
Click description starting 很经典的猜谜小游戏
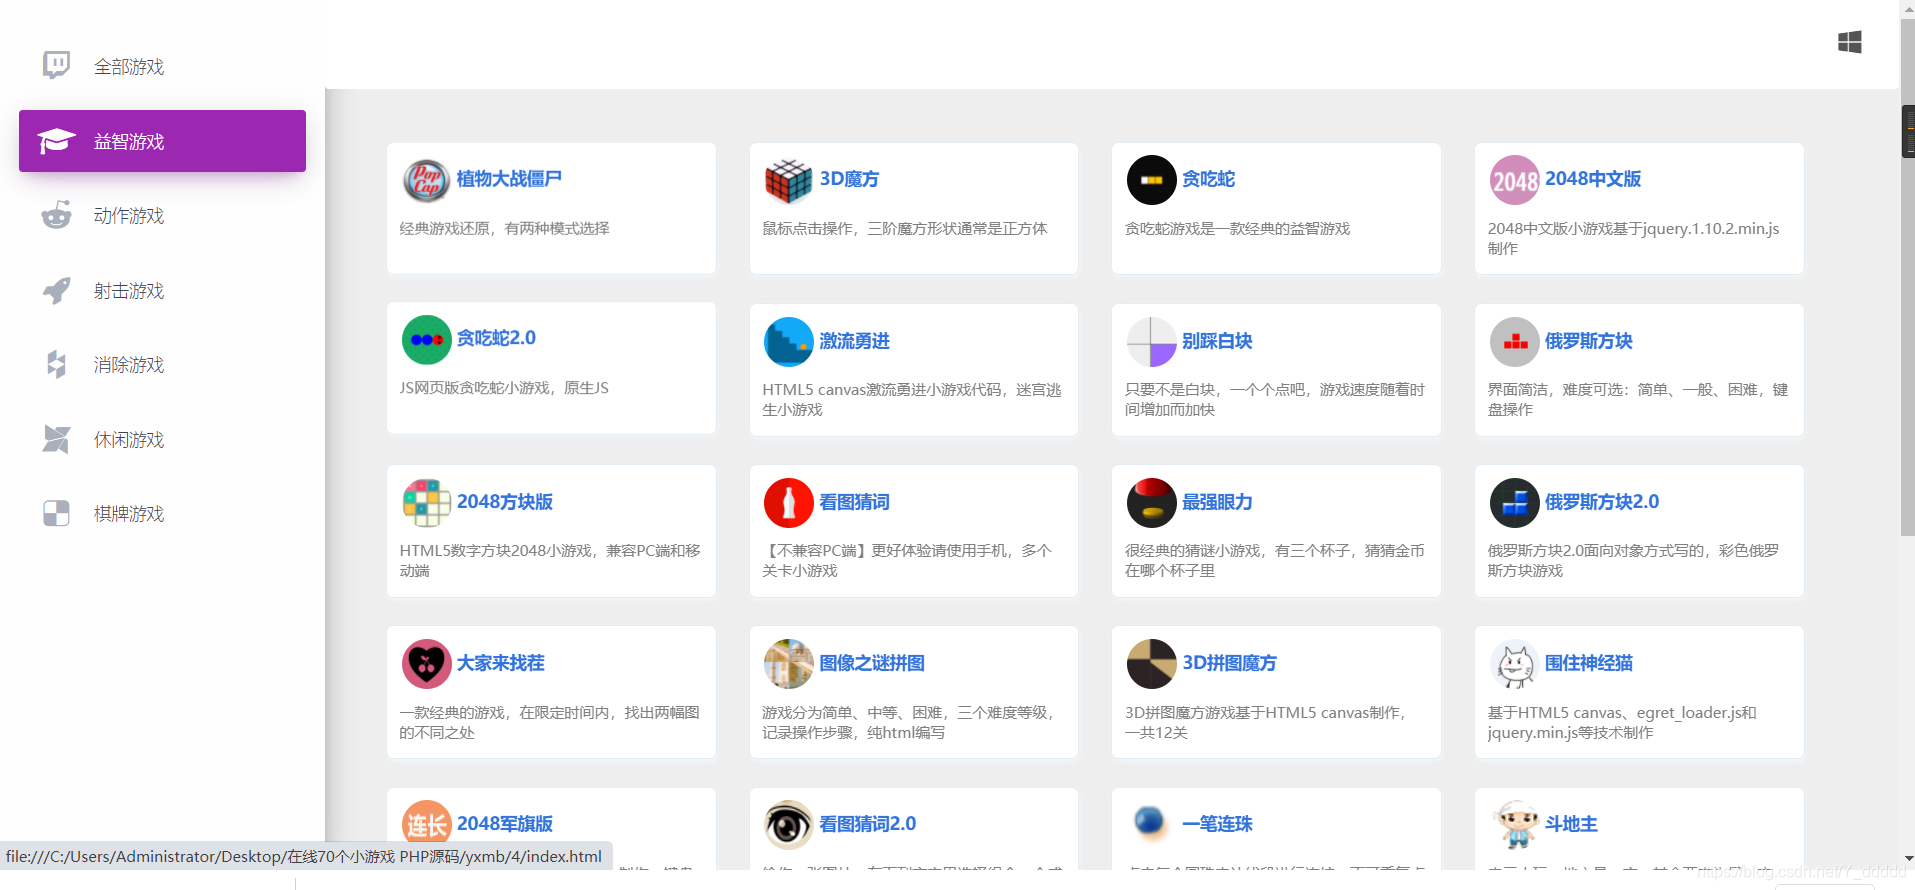[1275, 561]
